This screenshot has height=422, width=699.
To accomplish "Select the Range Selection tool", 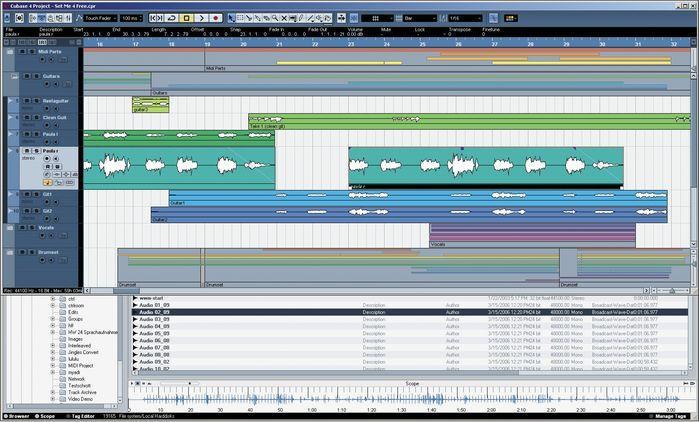I will coord(240,18).
